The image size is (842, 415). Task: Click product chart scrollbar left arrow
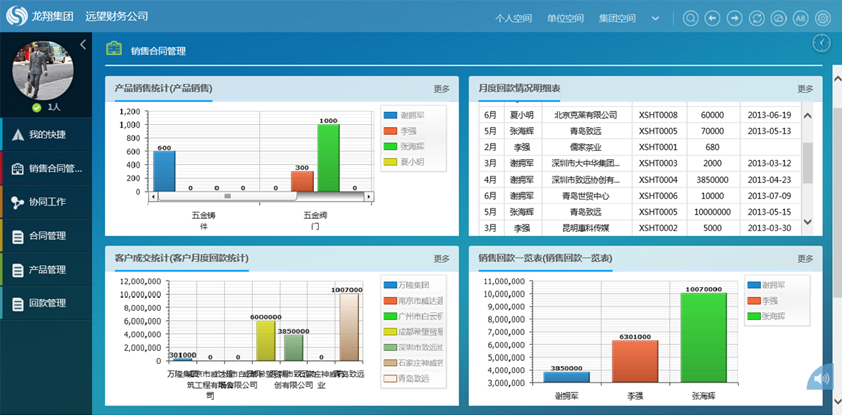click(x=154, y=196)
